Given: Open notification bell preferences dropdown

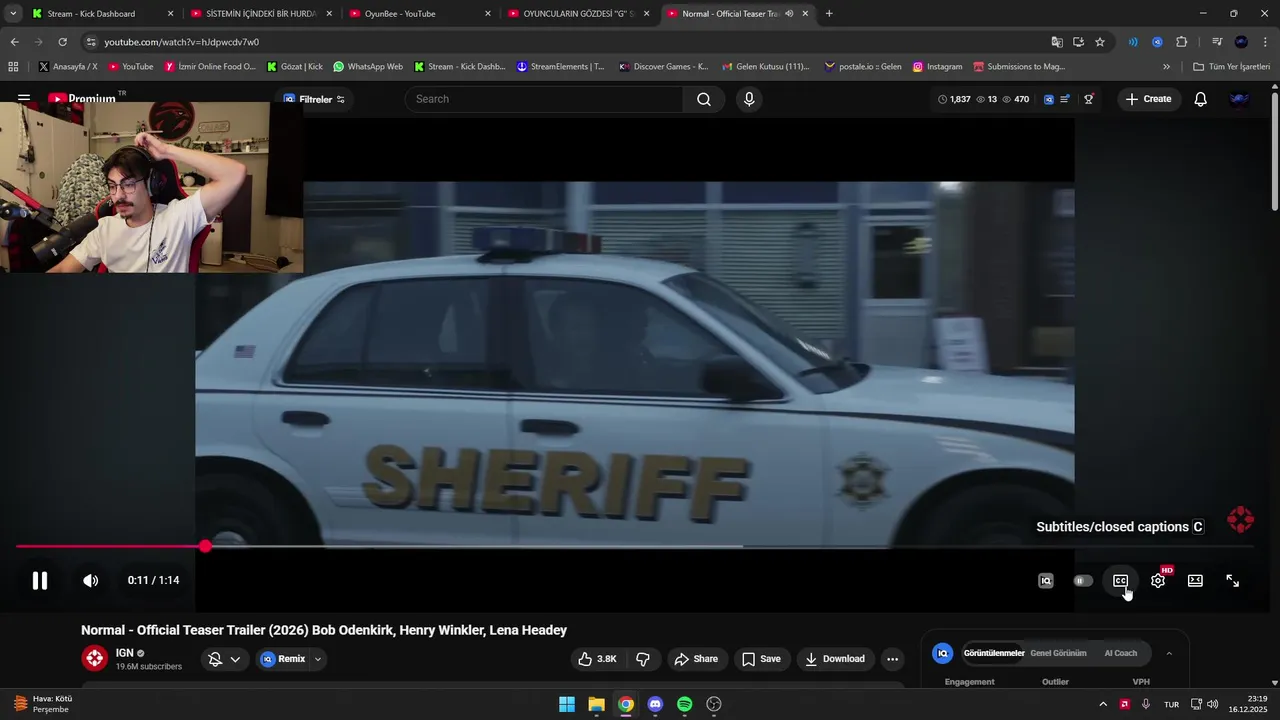Looking at the screenshot, I should tap(223, 659).
